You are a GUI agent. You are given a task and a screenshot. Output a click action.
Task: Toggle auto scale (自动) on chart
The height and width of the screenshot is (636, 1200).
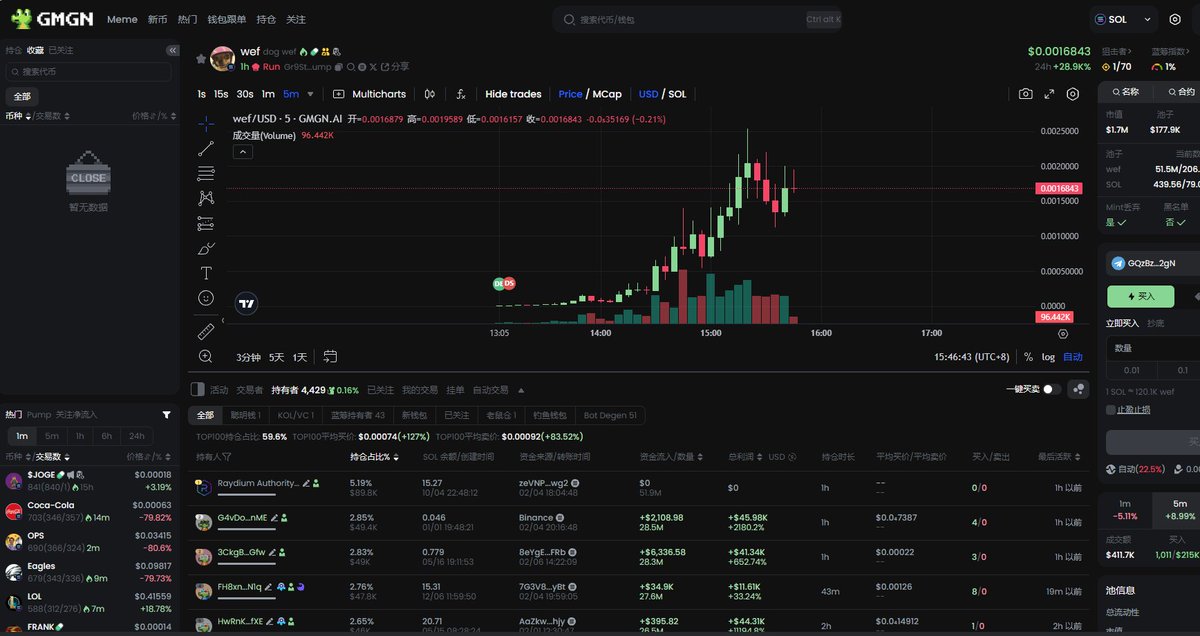(1072, 357)
